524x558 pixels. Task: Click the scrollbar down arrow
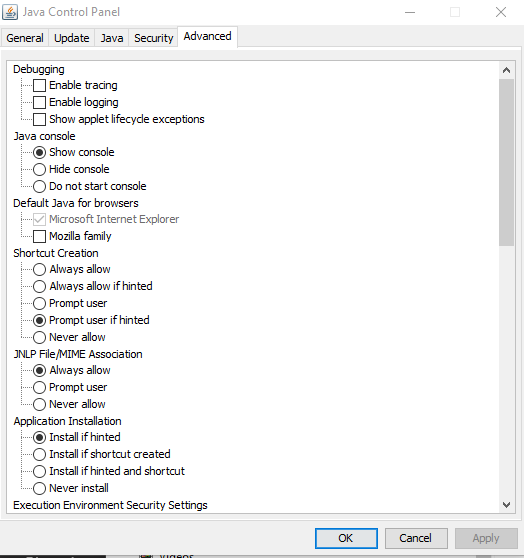pos(506,505)
